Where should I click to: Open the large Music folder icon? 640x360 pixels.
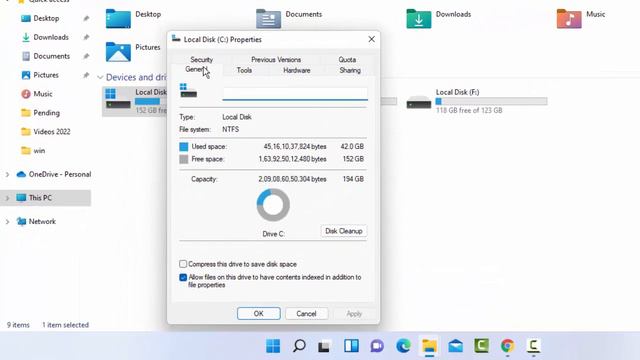coord(569,18)
